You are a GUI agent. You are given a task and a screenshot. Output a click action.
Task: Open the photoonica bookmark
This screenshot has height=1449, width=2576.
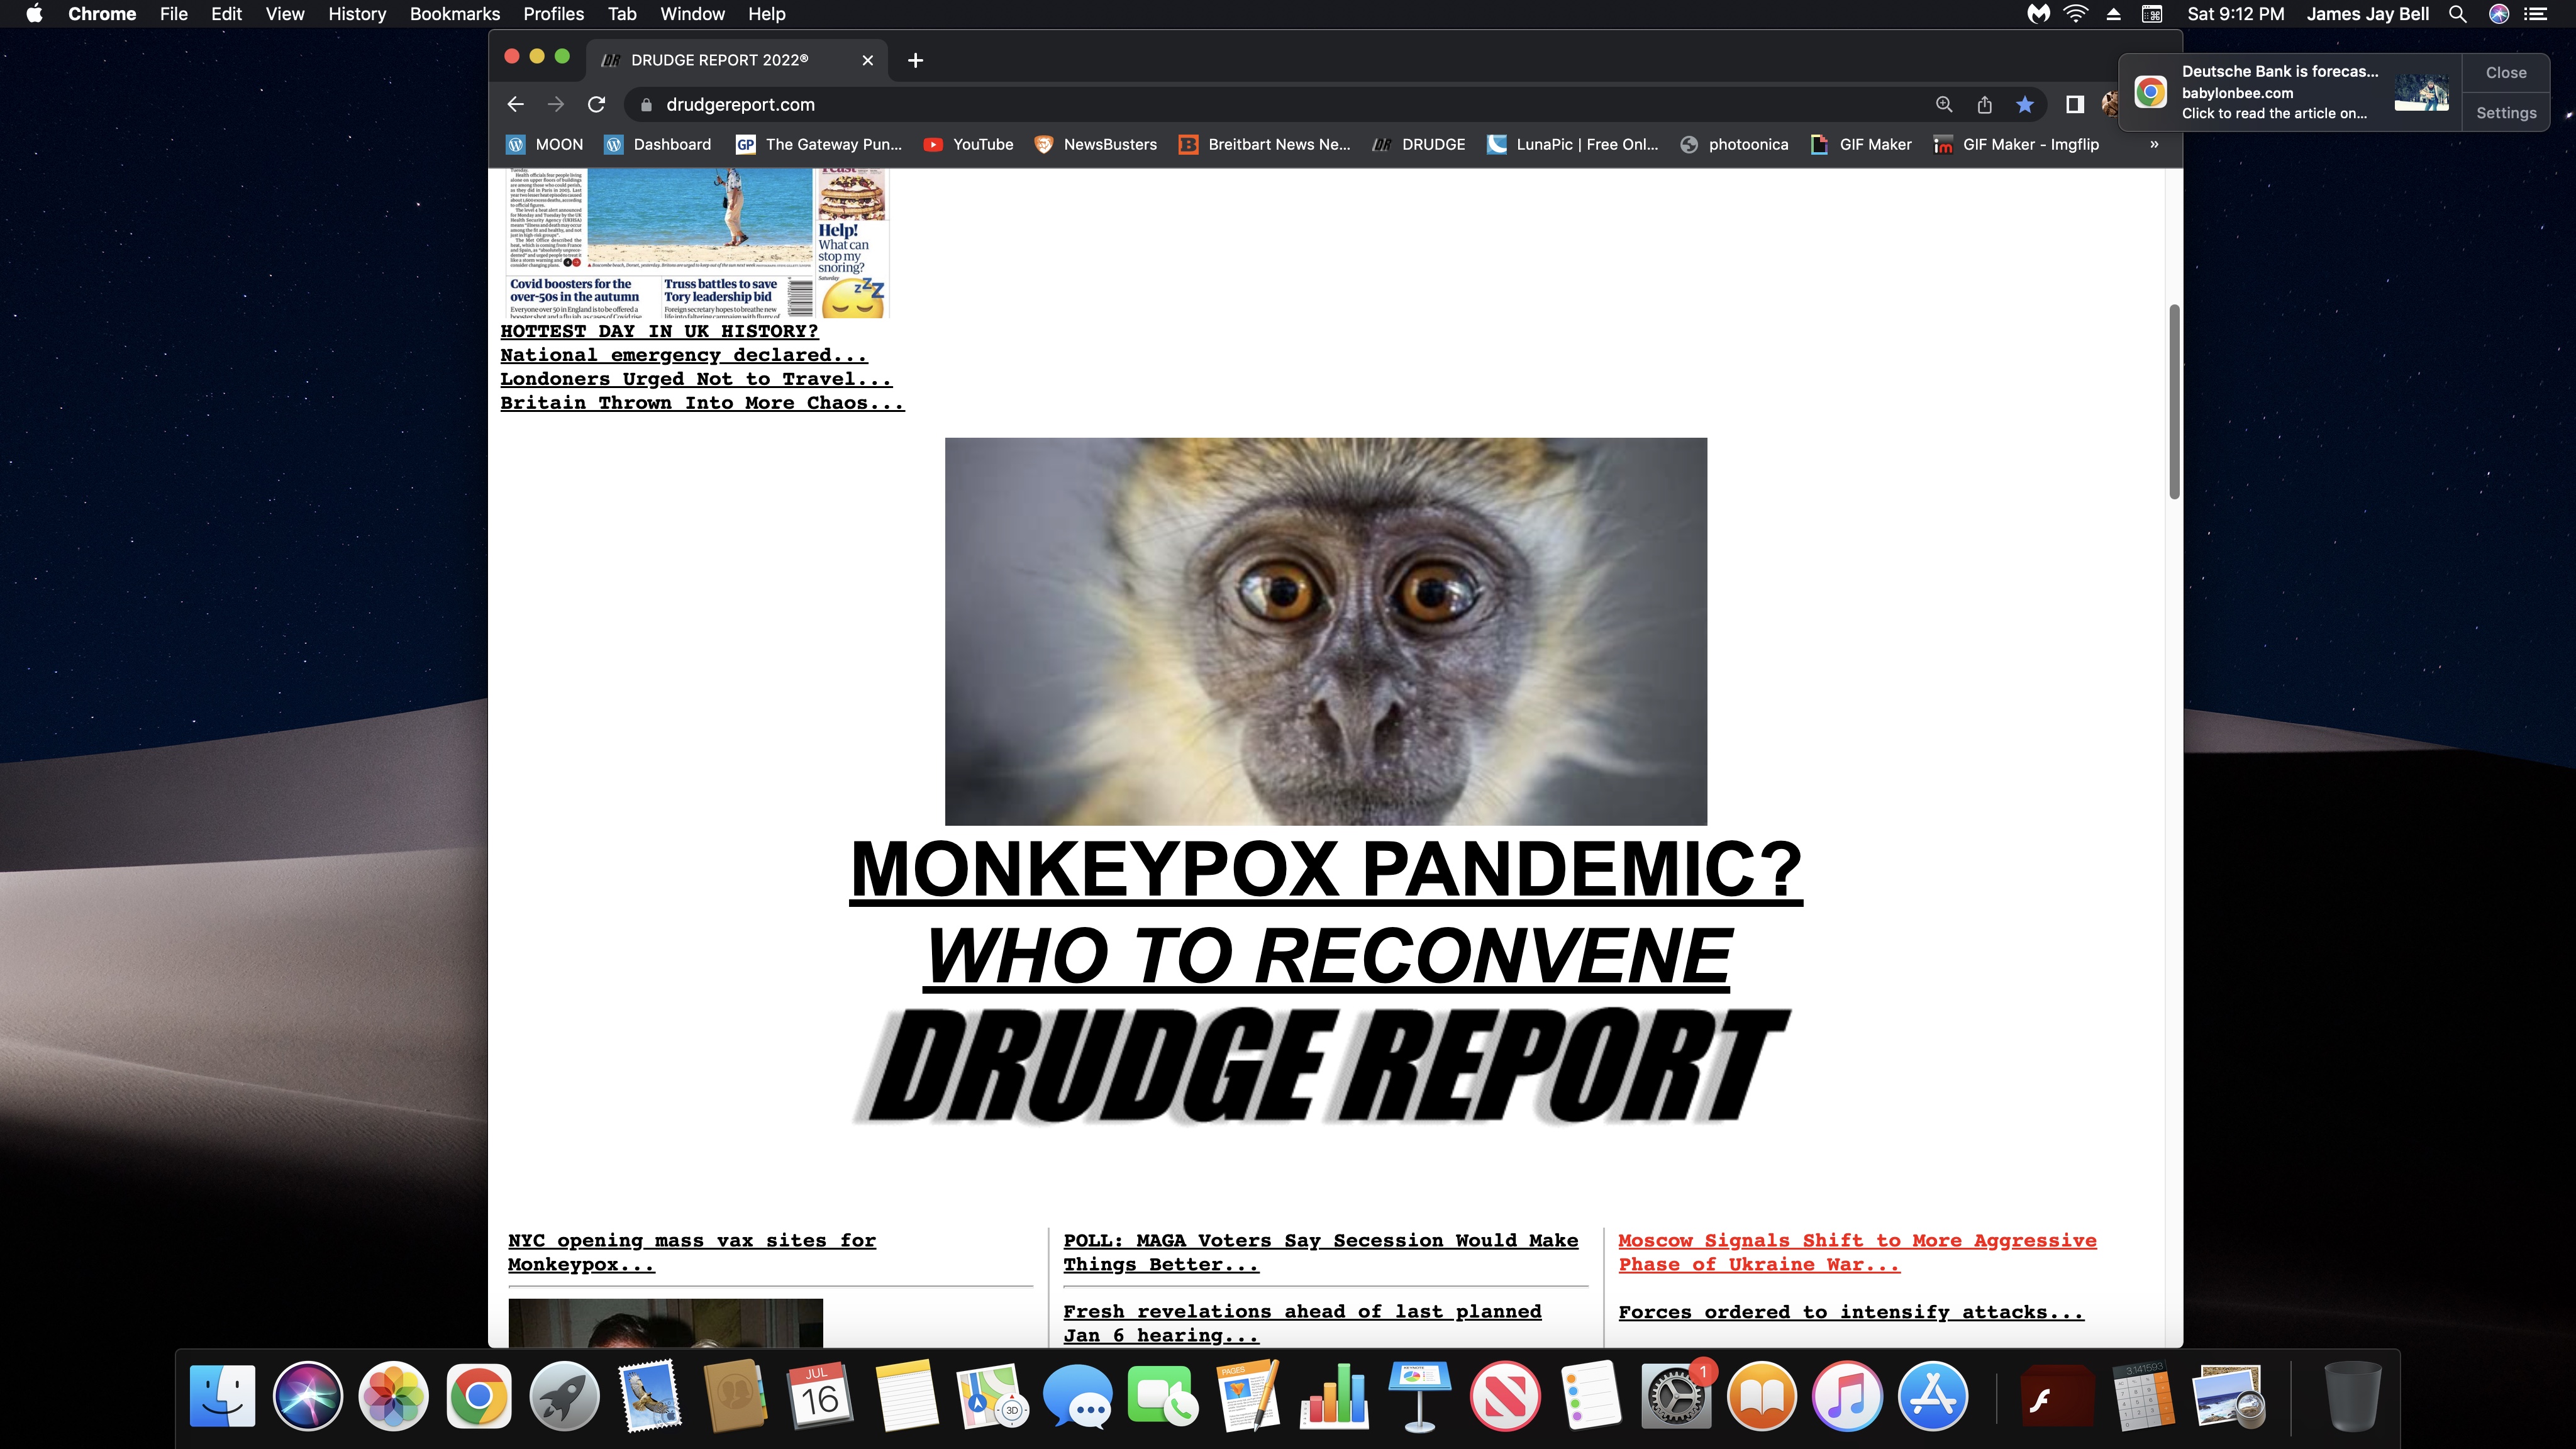(1734, 145)
